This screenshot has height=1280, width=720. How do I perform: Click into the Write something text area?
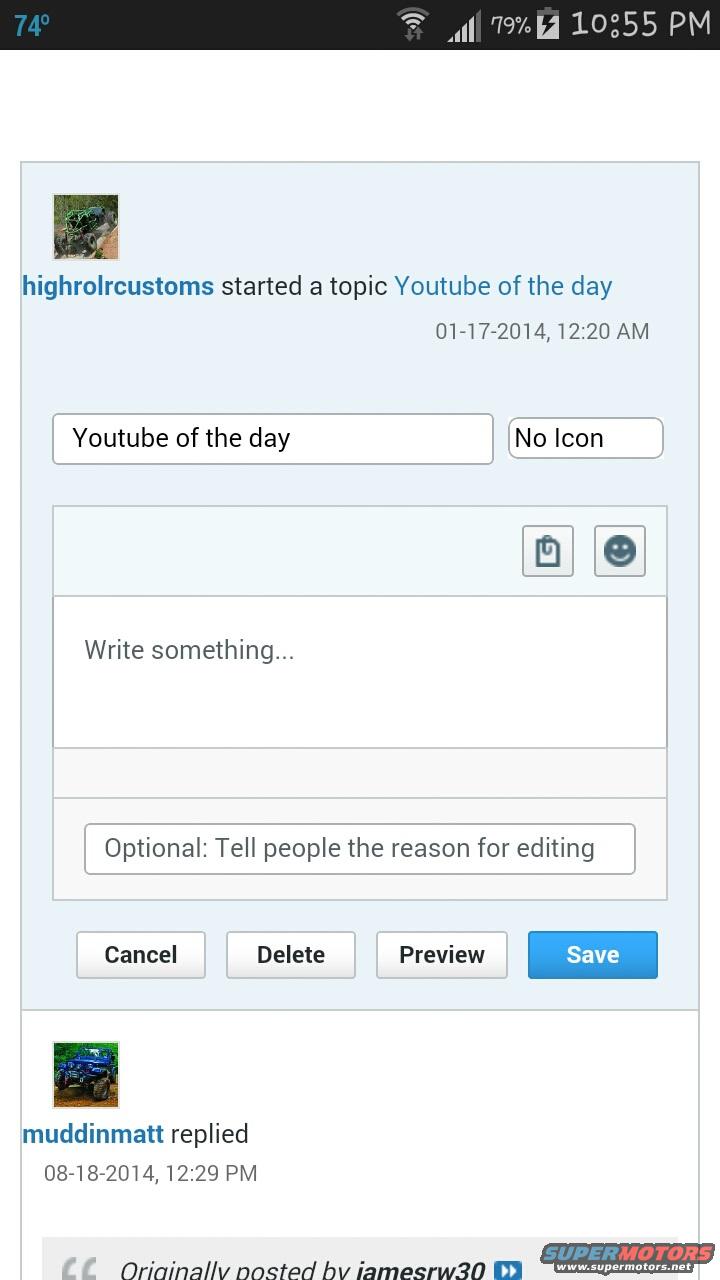pos(360,672)
